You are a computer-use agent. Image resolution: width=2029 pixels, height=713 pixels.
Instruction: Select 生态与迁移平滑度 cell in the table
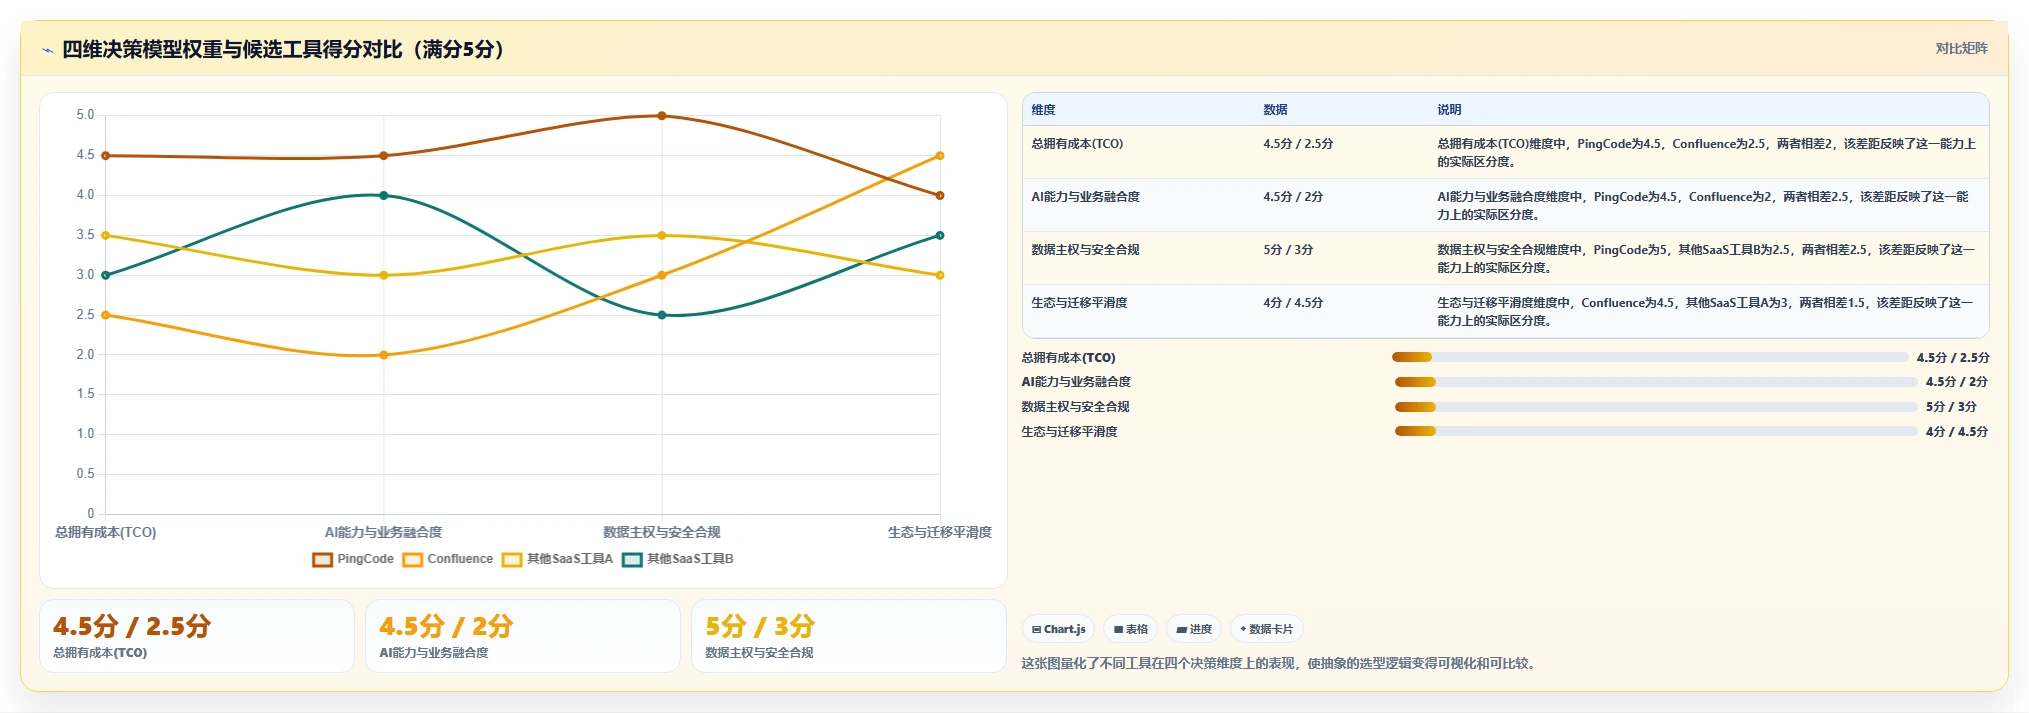pyautogui.click(x=1139, y=311)
